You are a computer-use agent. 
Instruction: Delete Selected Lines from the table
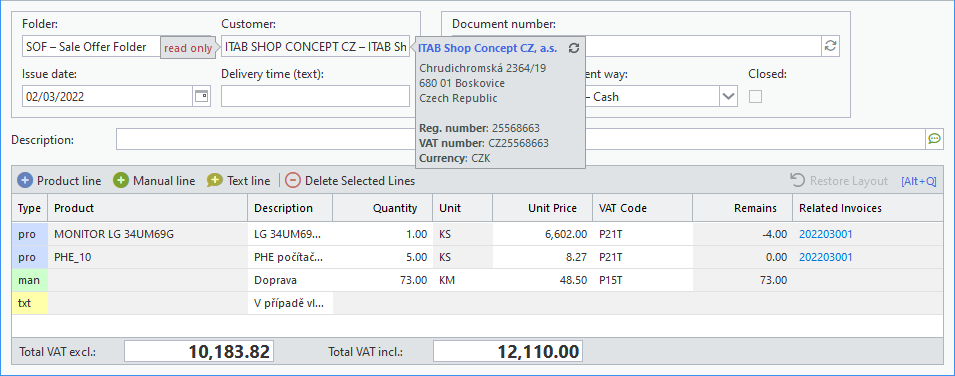(350, 180)
